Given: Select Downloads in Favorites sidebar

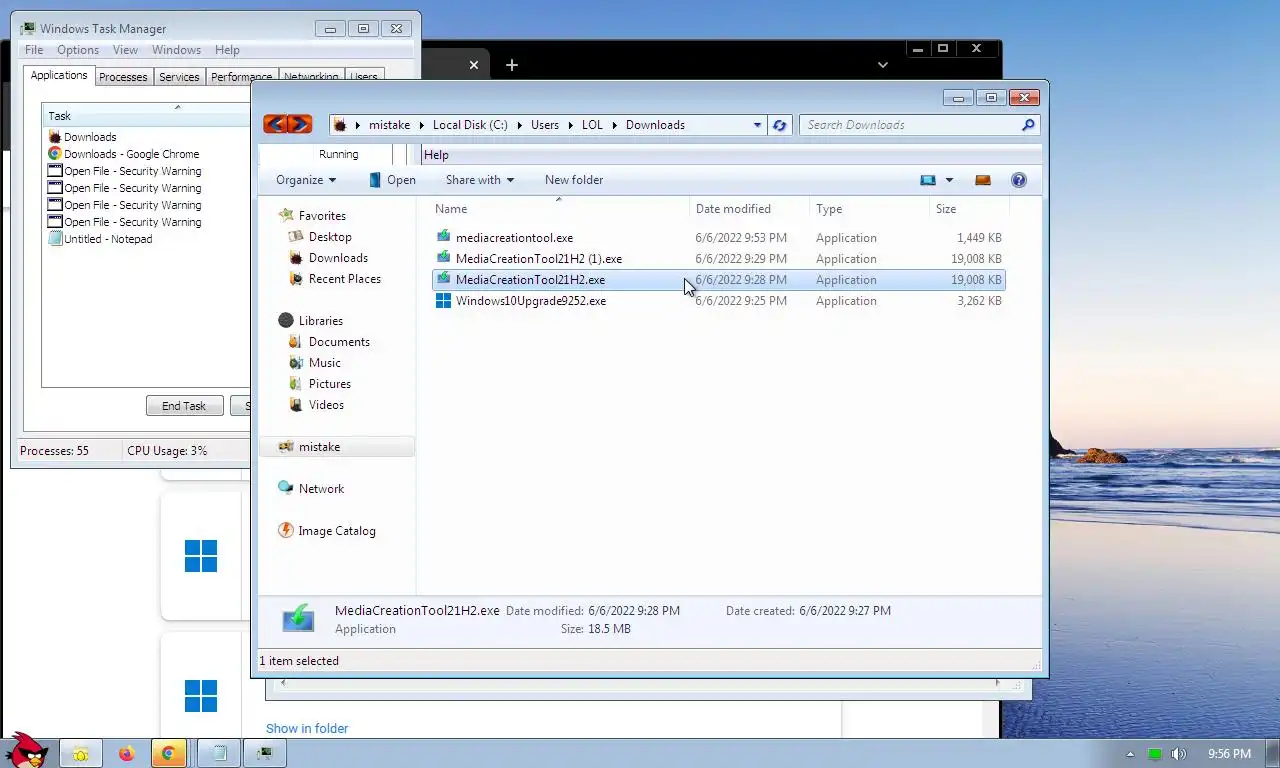Looking at the screenshot, I should pos(338,258).
